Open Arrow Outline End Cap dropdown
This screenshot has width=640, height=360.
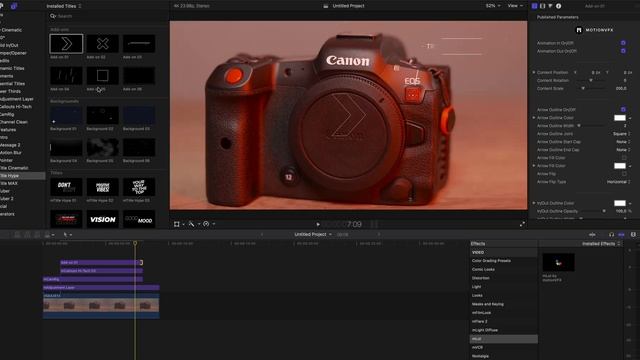(x=623, y=150)
